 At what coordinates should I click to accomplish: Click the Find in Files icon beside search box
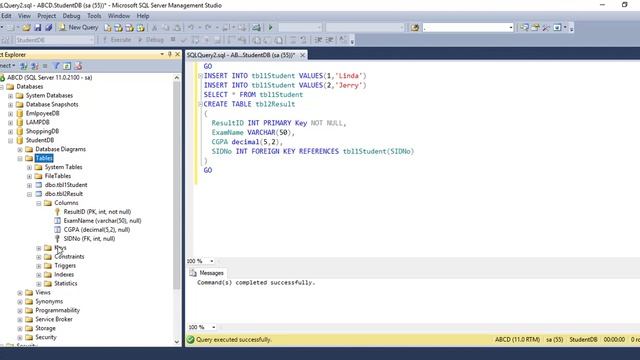[x=415, y=28]
